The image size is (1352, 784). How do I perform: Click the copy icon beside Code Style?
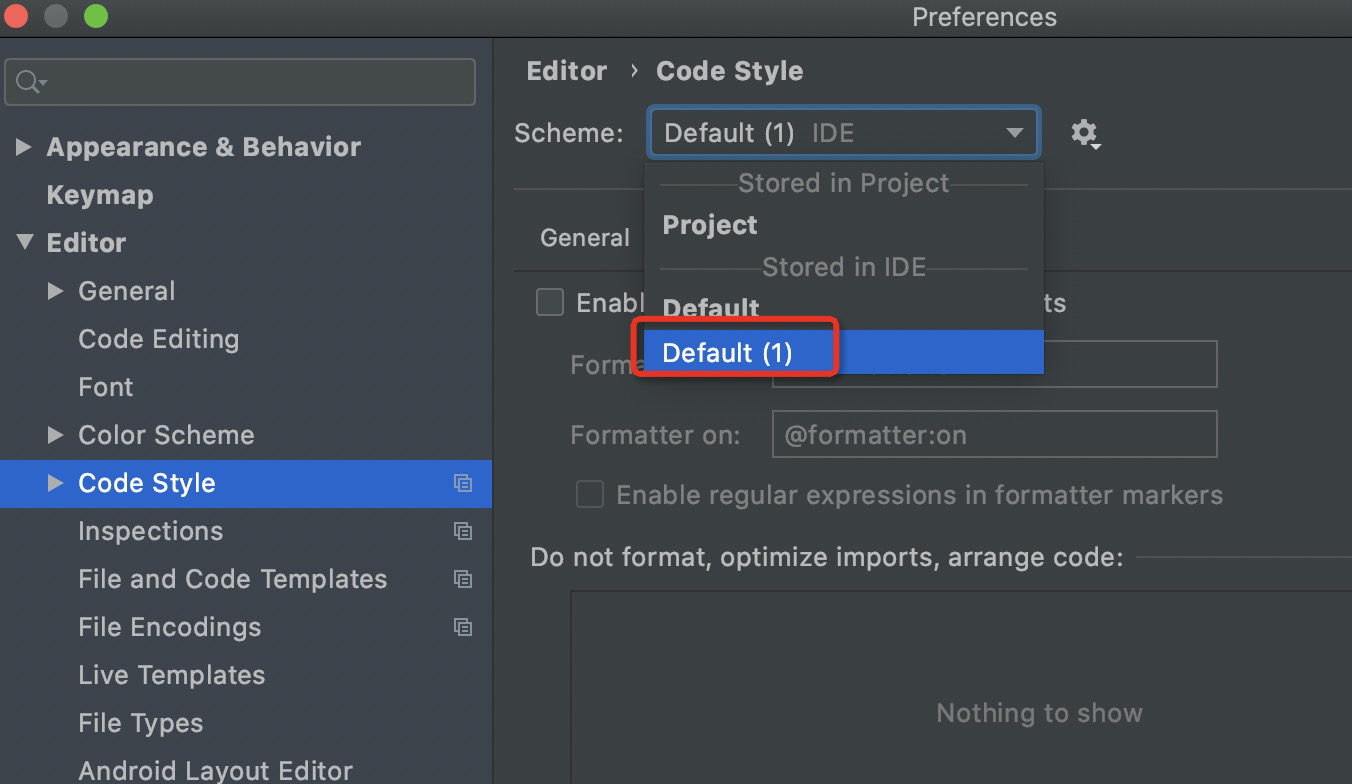coord(463,483)
